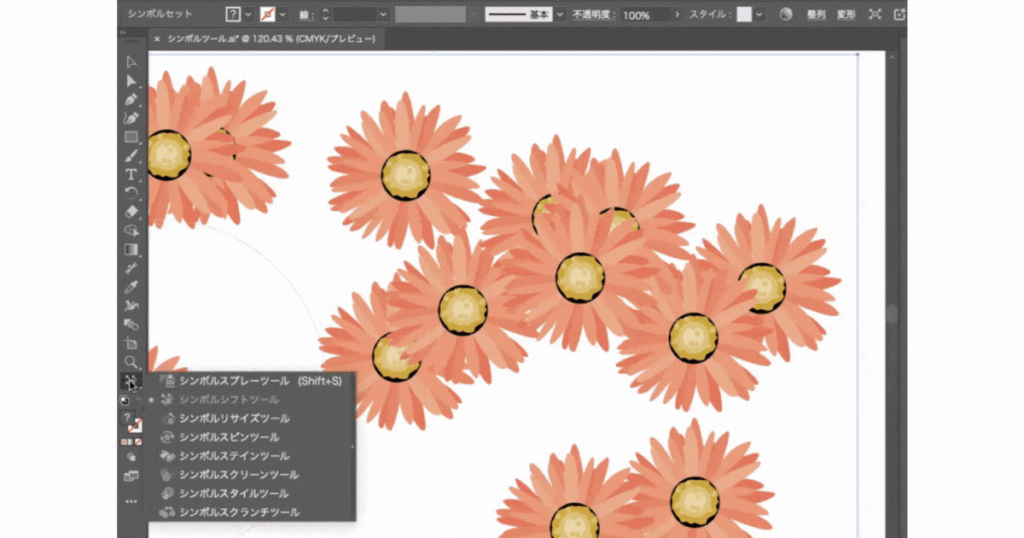
Task: Select the Type tool
Action: tap(131, 175)
